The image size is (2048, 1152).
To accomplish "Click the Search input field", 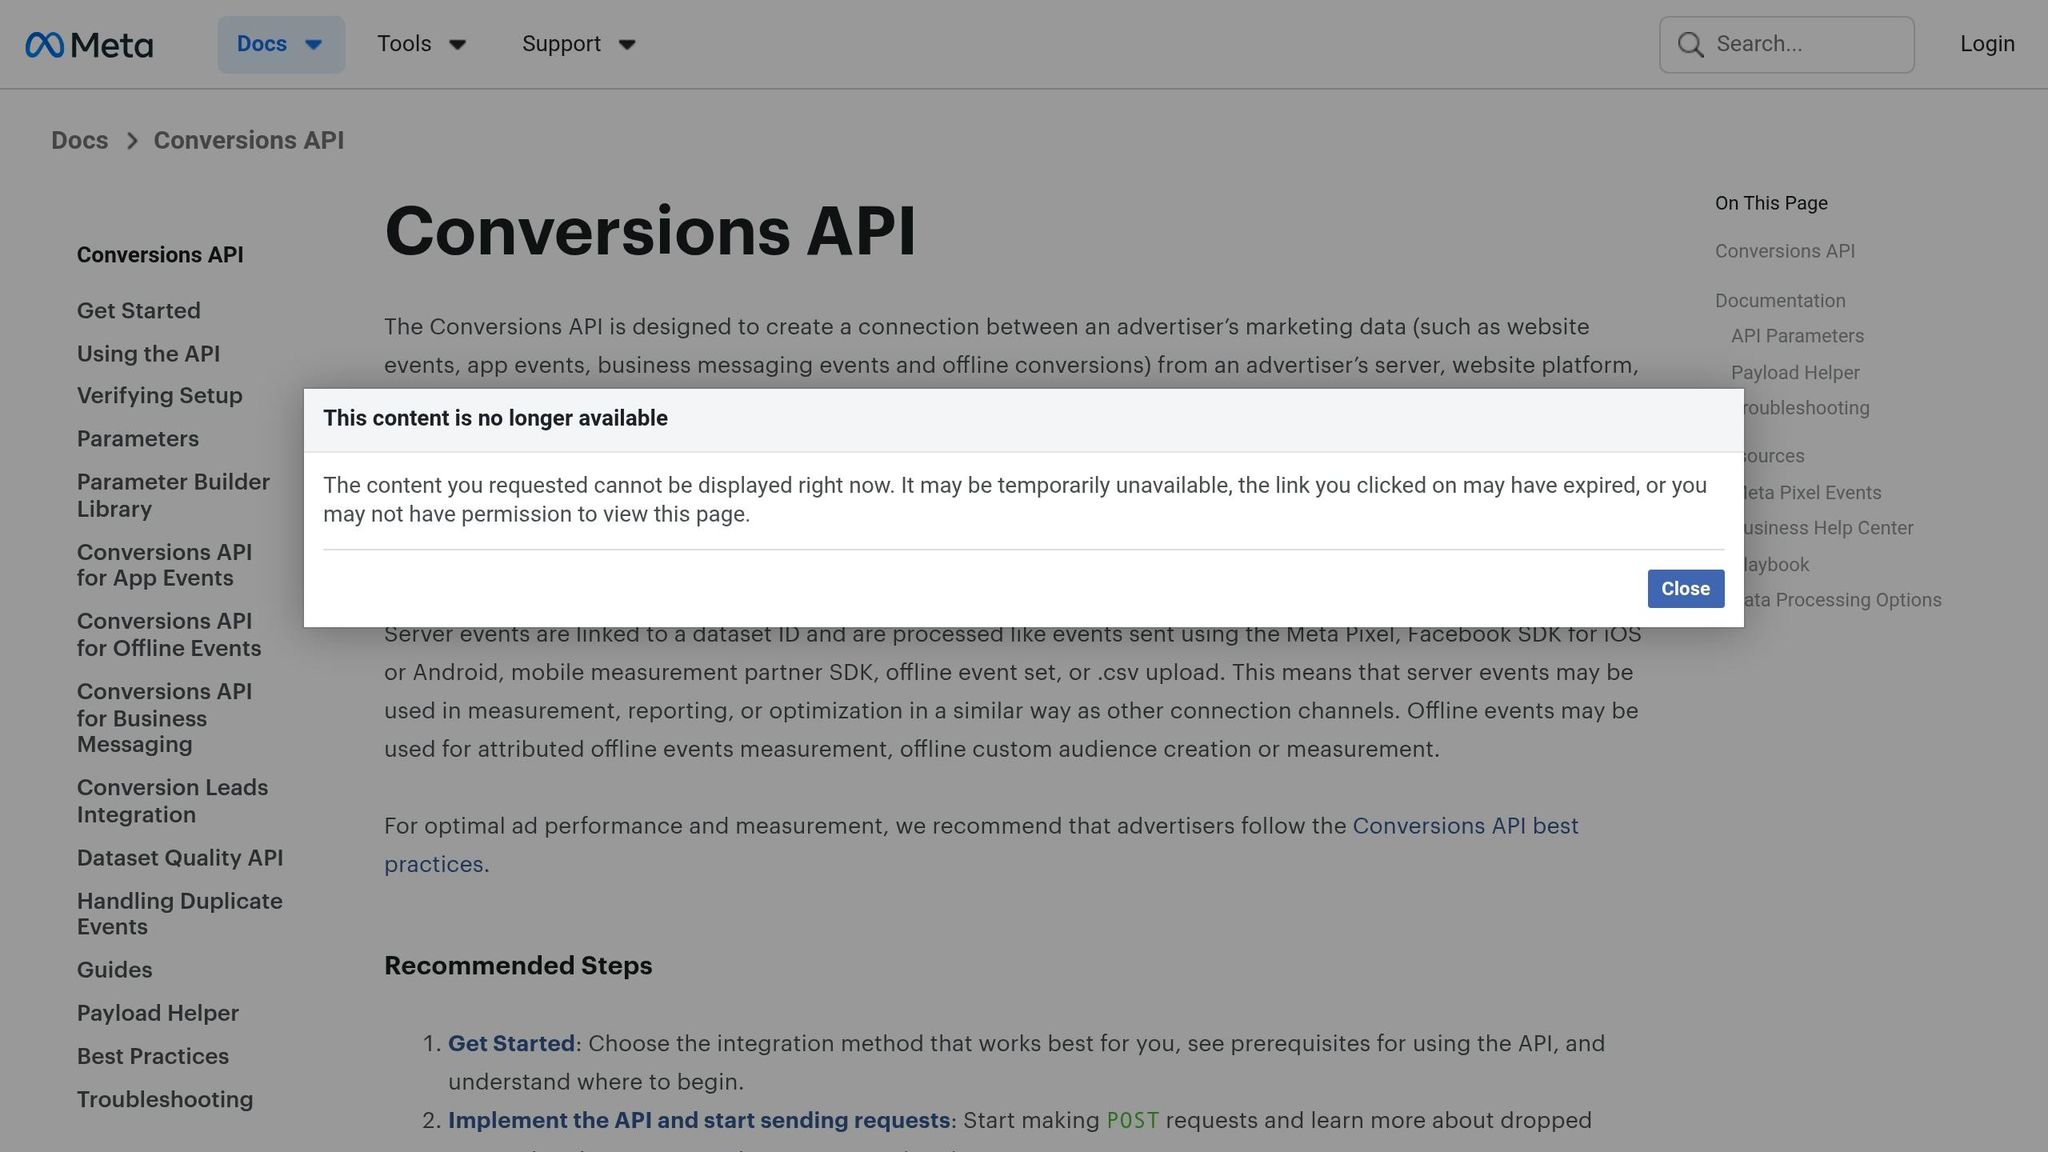I will 1787,44.
